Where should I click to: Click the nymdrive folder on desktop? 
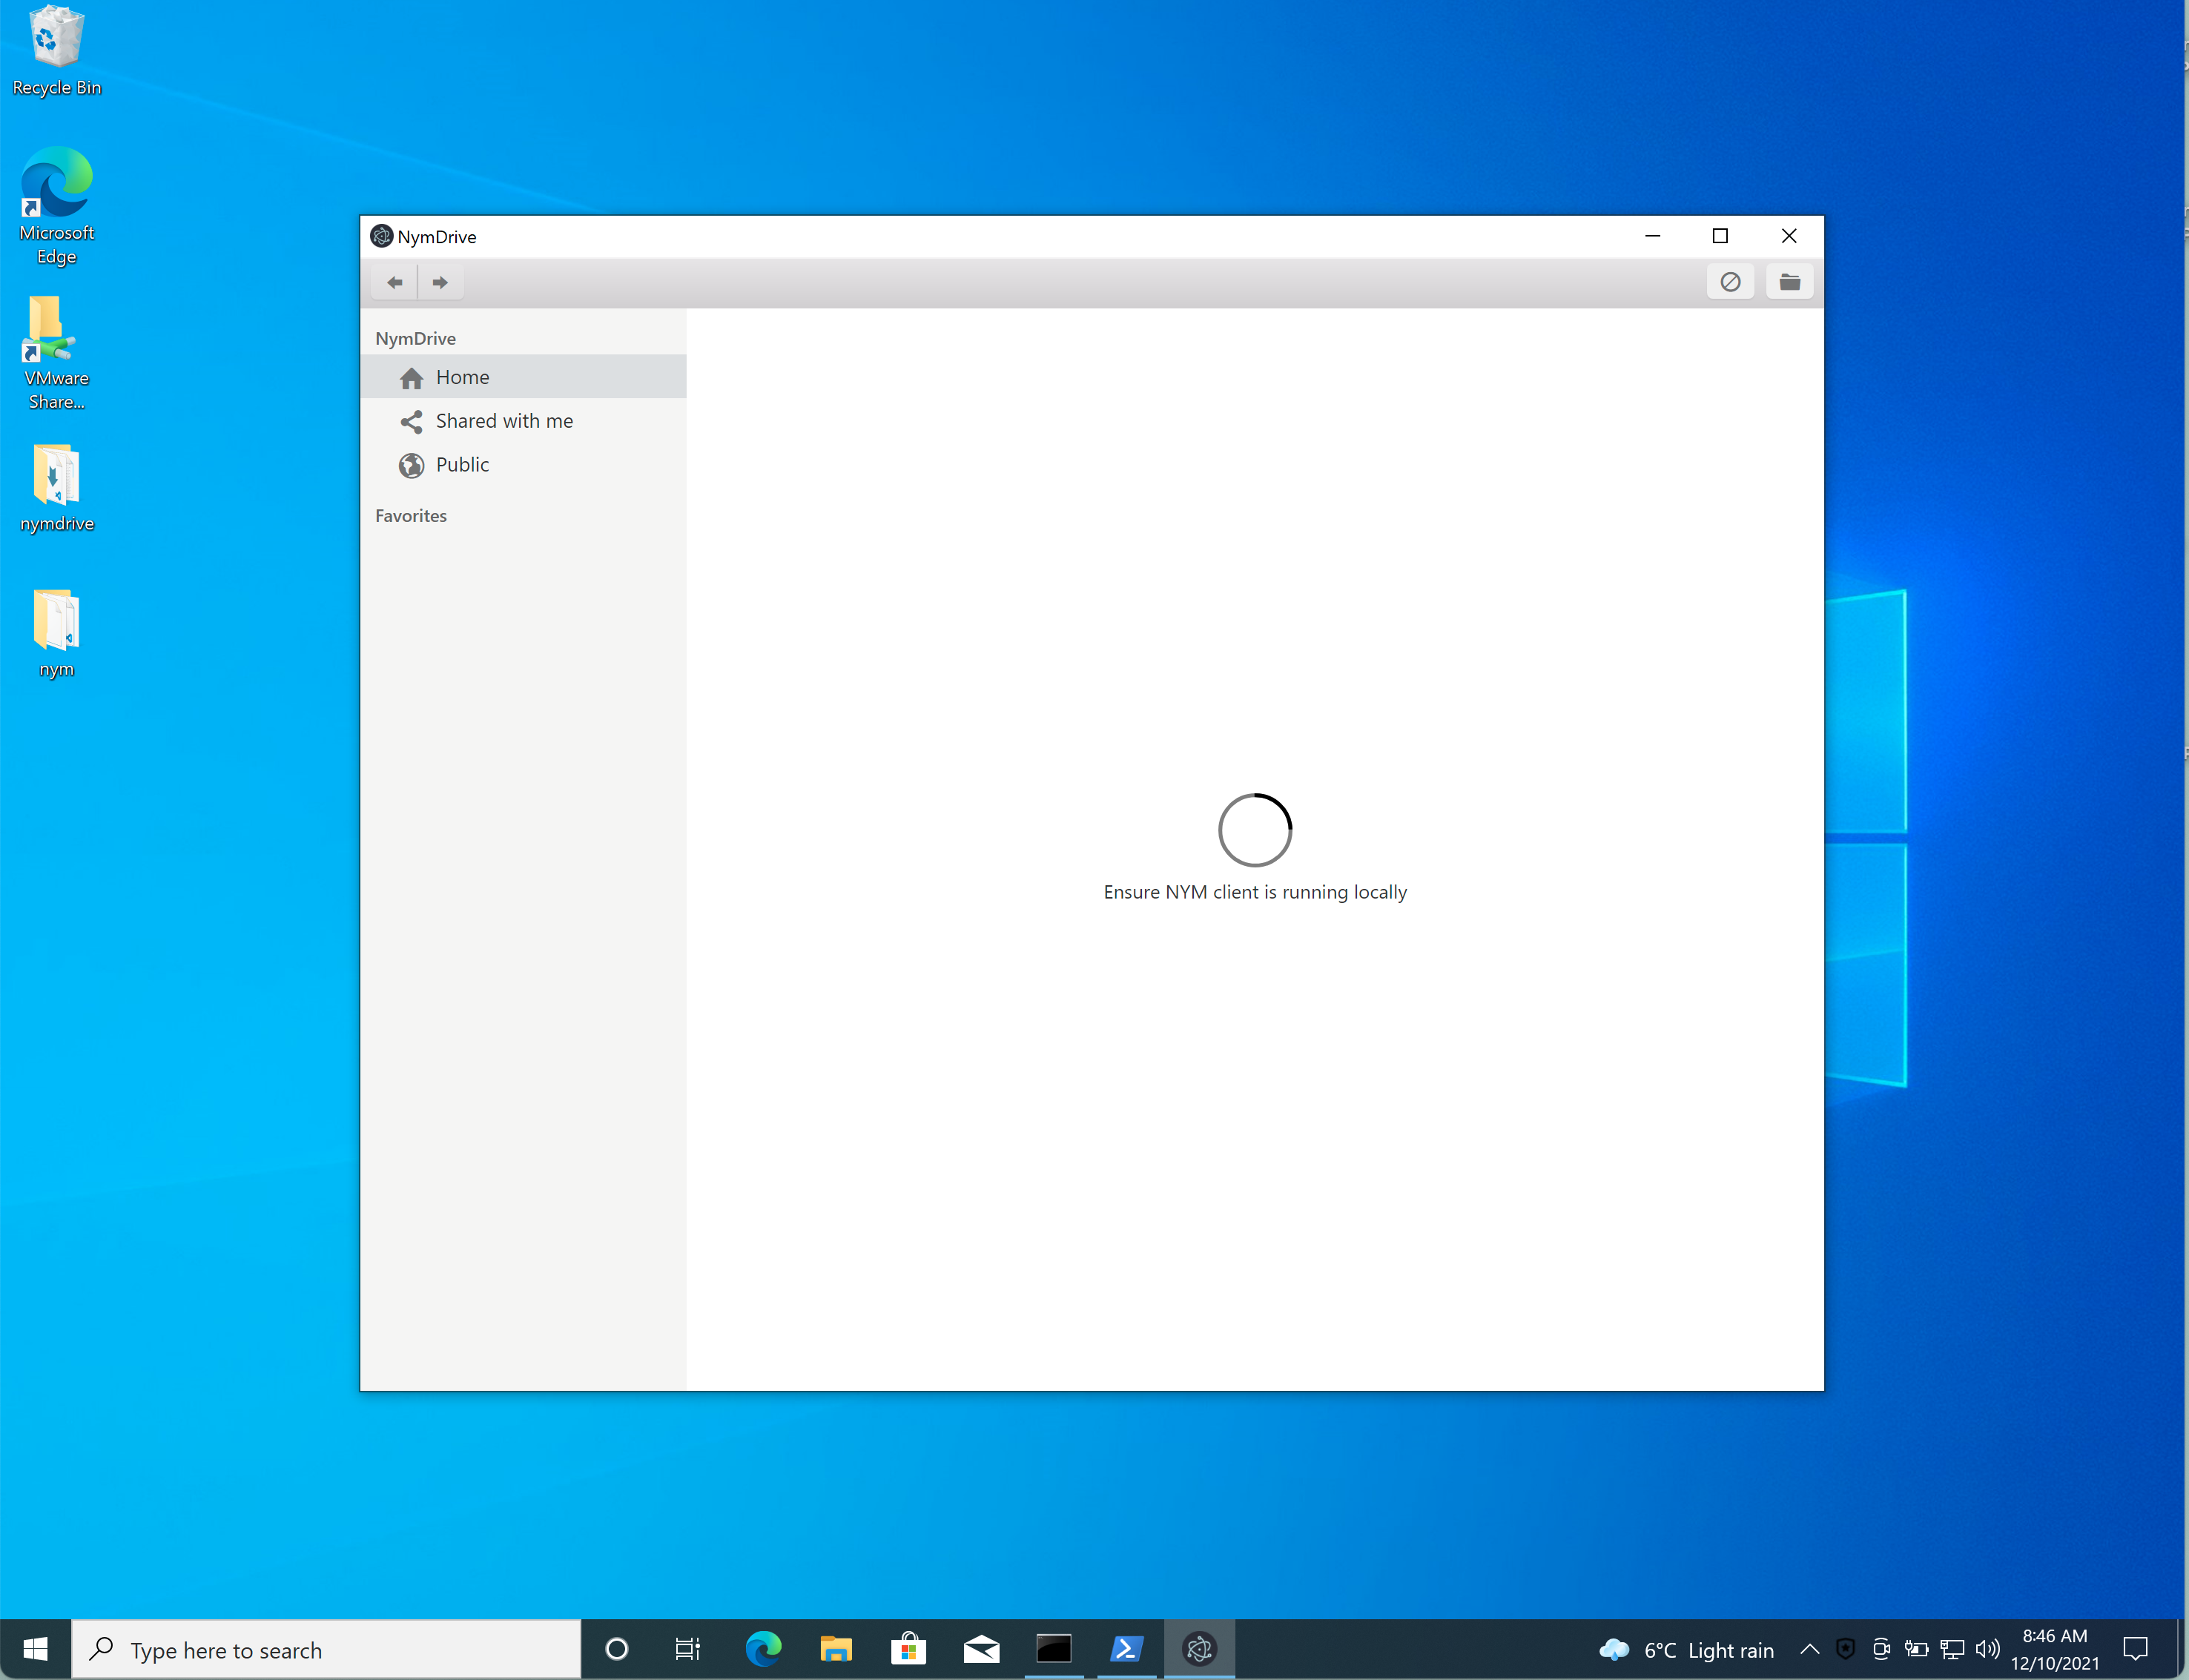coord(56,488)
